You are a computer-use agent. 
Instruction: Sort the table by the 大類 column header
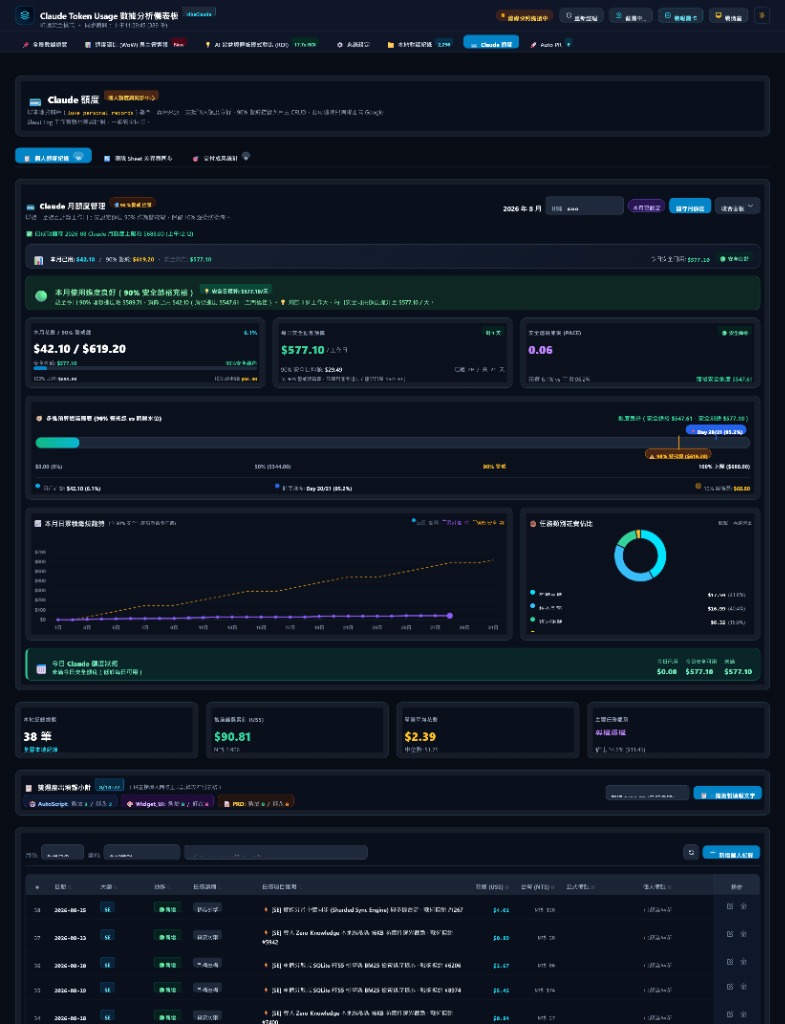[x=108, y=887]
